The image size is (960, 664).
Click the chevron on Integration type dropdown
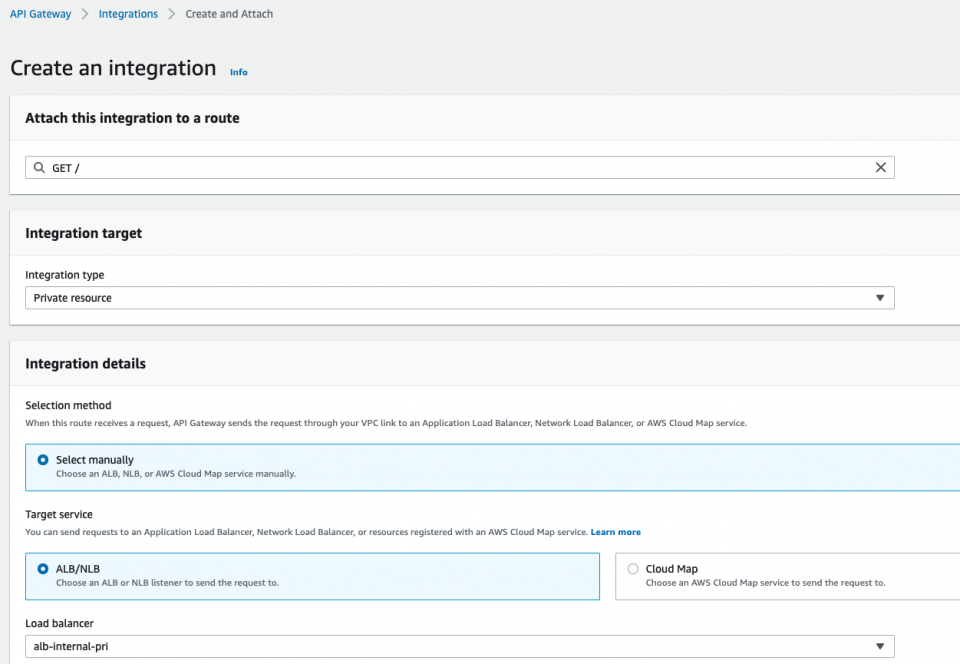tap(880, 297)
